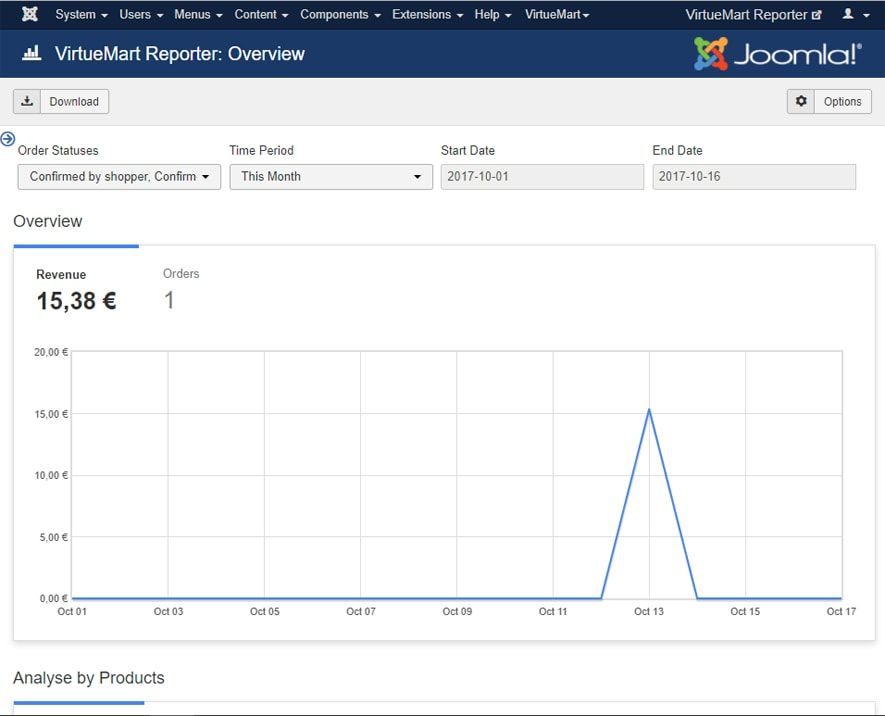This screenshot has width=885, height=716.
Task: Click the external link icon after VirtueMart Reporter
Action: [817, 15]
